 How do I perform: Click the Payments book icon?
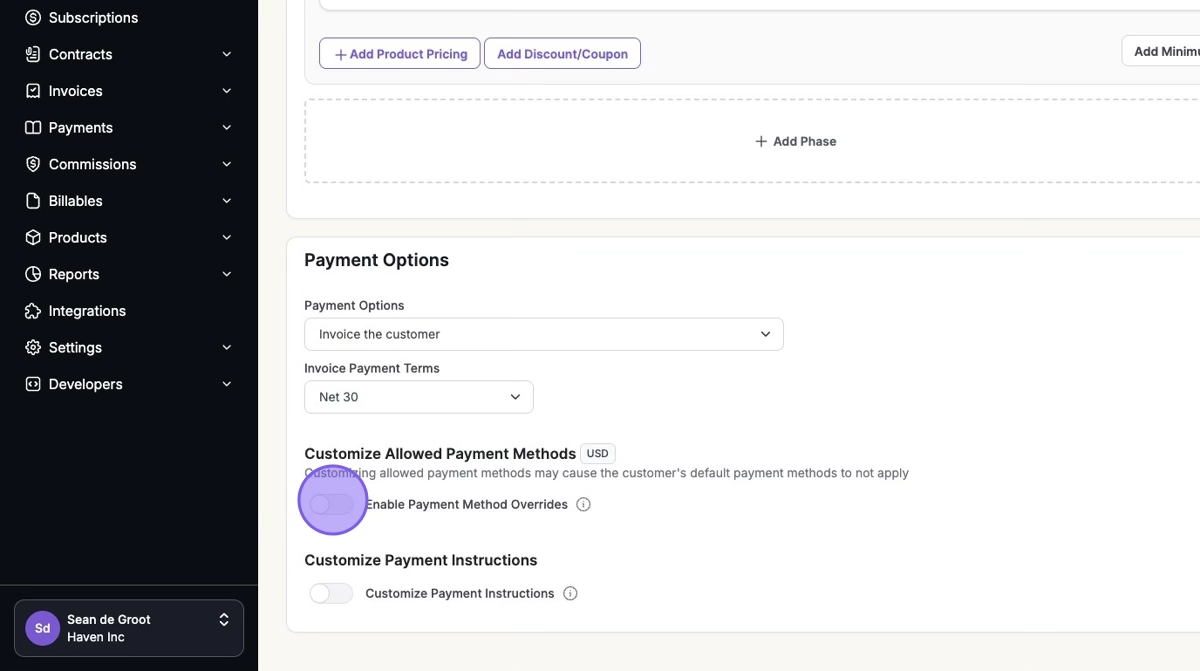(33, 128)
